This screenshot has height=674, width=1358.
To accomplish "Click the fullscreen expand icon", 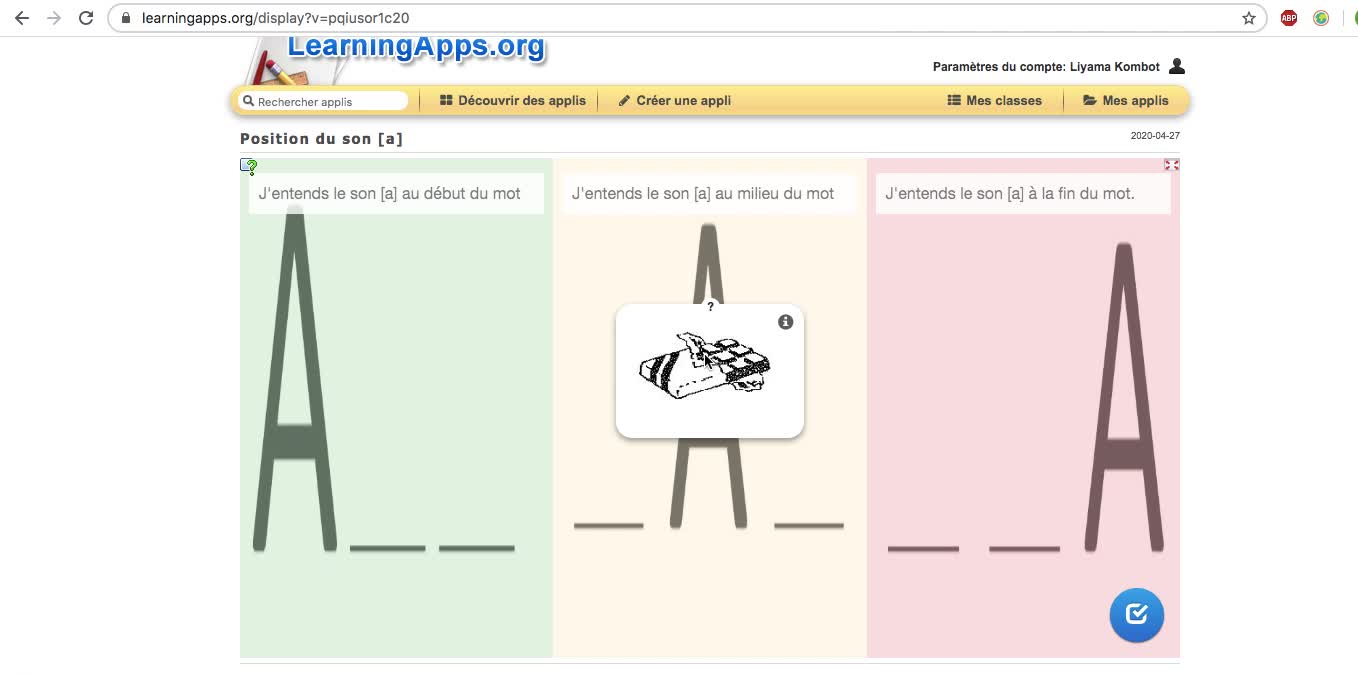I will 1171,165.
